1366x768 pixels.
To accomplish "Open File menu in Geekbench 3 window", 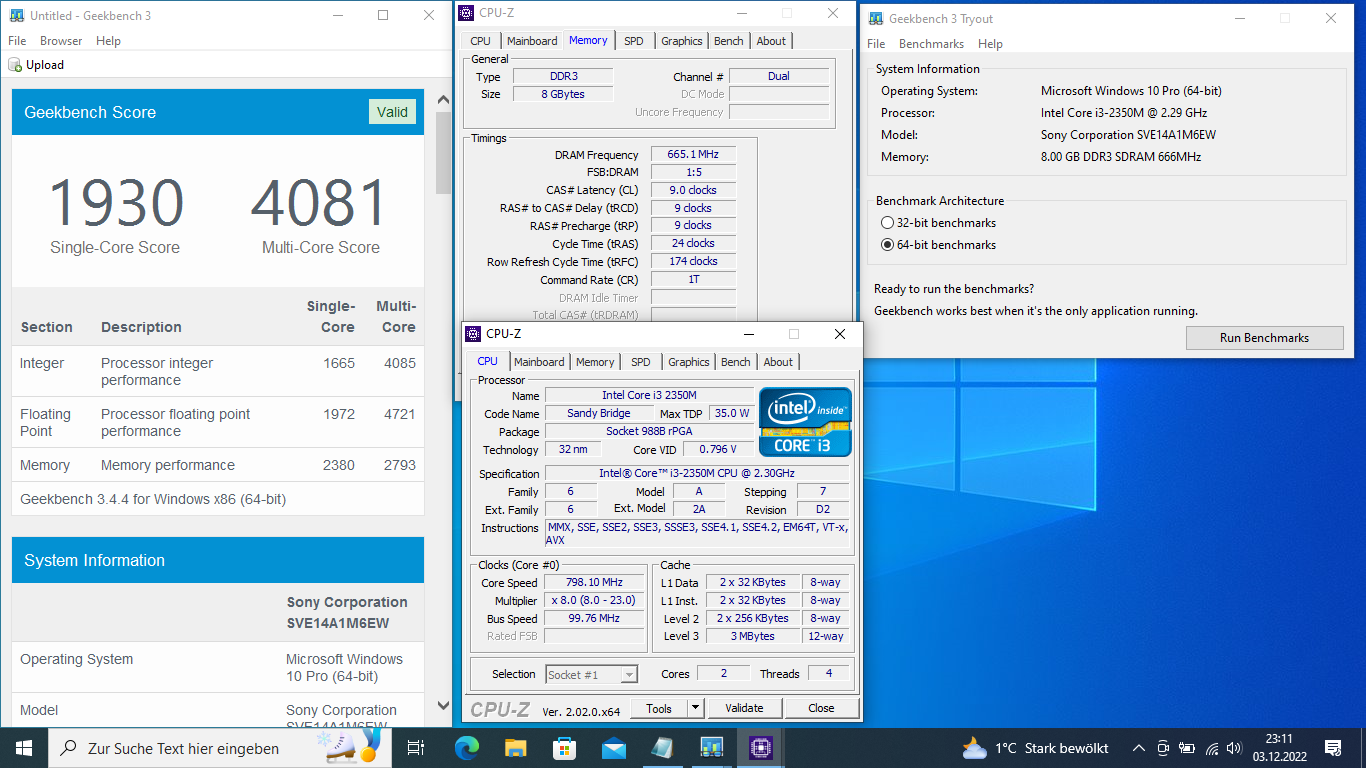I will click(x=17, y=41).
